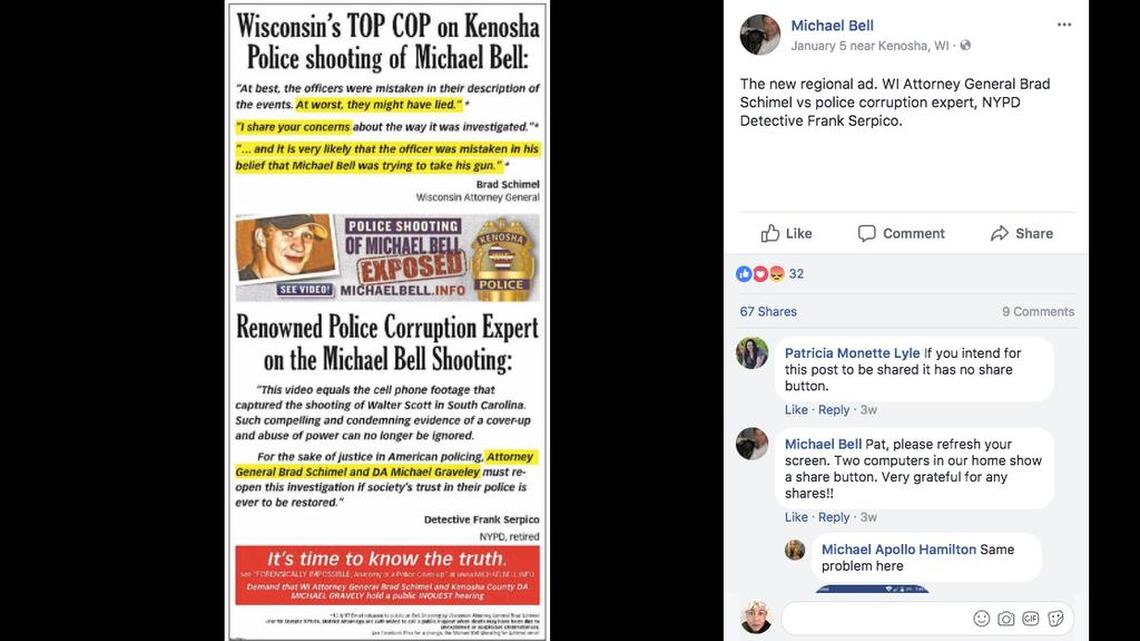The image size is (1140, 641).
Task: Open emoji picker in comment box
Action: [x=982, y=618]
